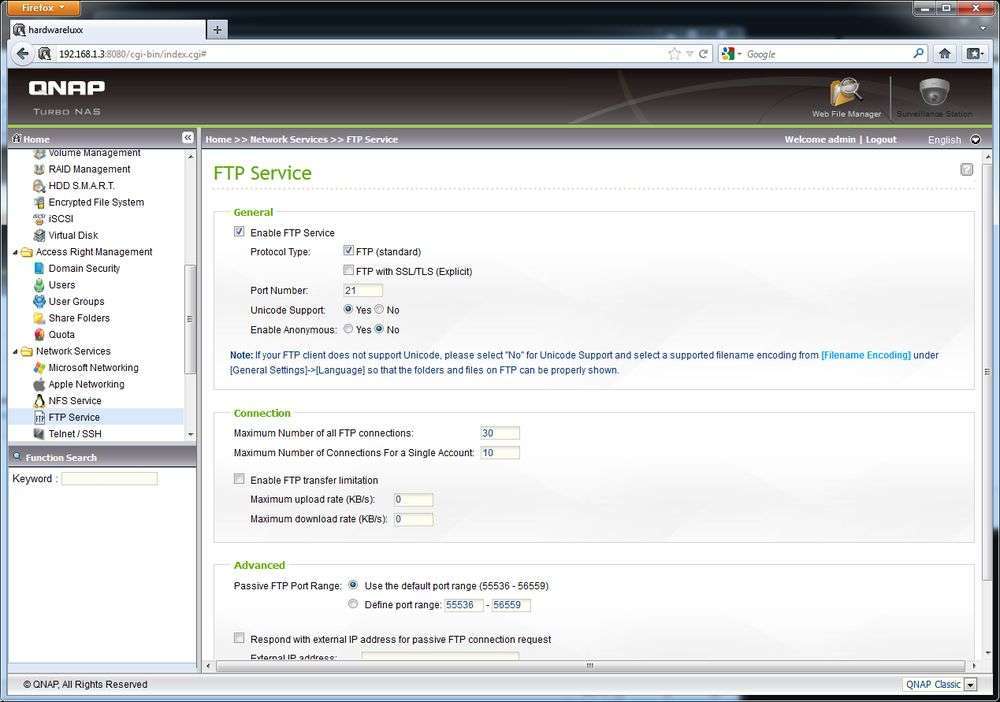
Task: Open a new browser tab
Action: (x=217, y=29)
